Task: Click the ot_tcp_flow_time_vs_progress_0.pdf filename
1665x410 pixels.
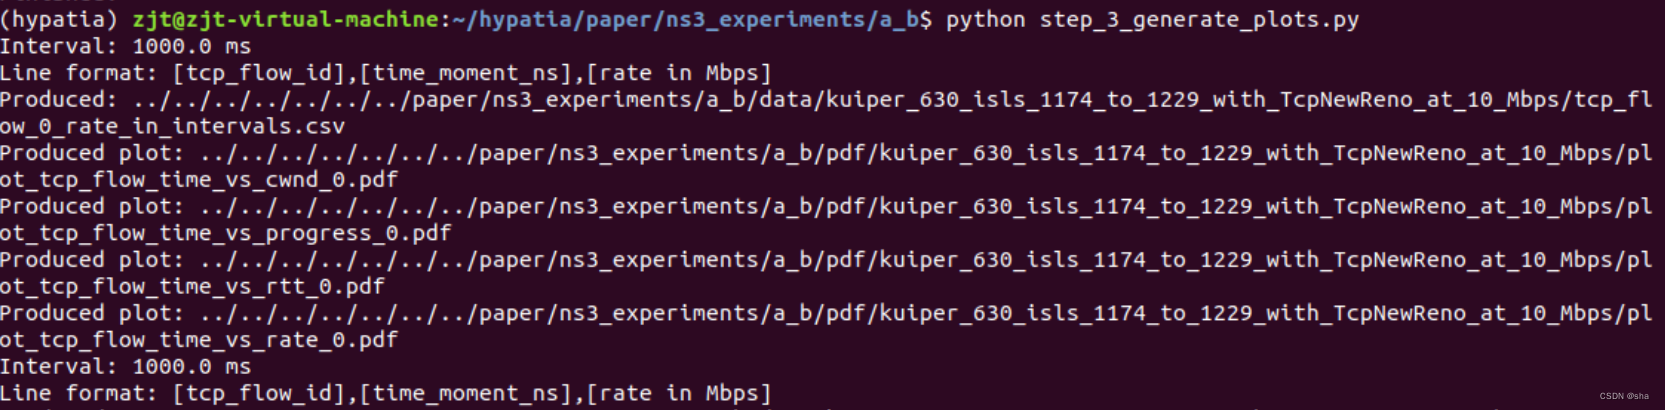Action: click(x=226, y=233)
